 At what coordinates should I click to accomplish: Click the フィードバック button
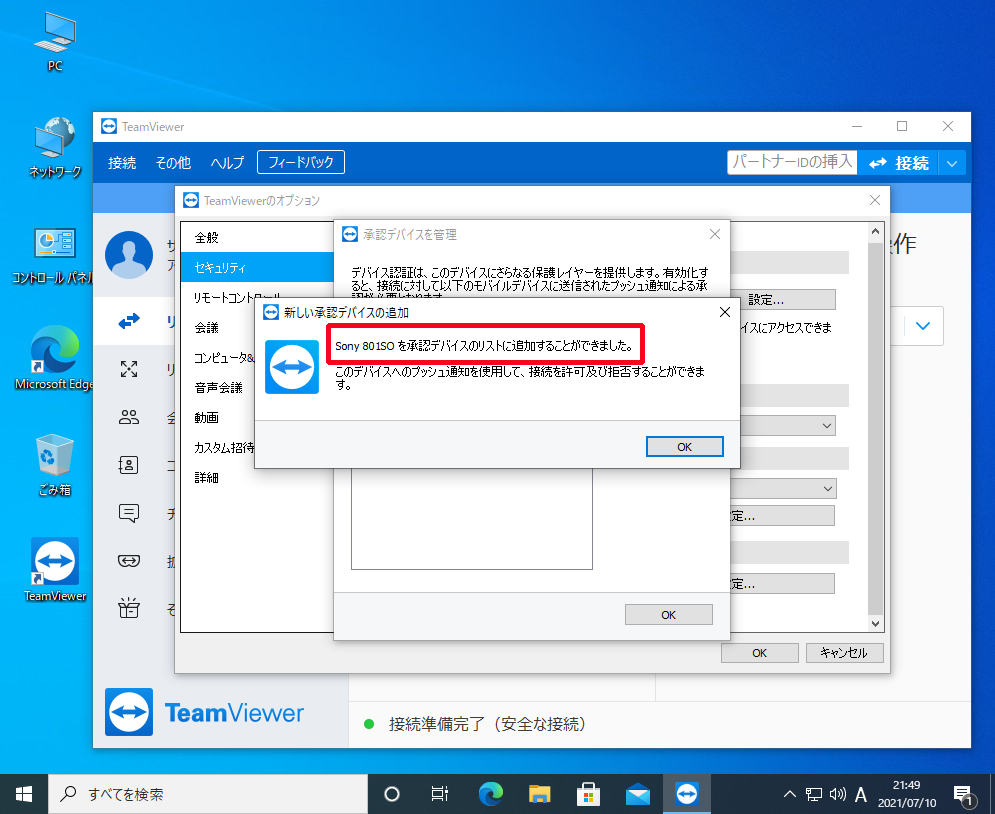coord(300,162)
